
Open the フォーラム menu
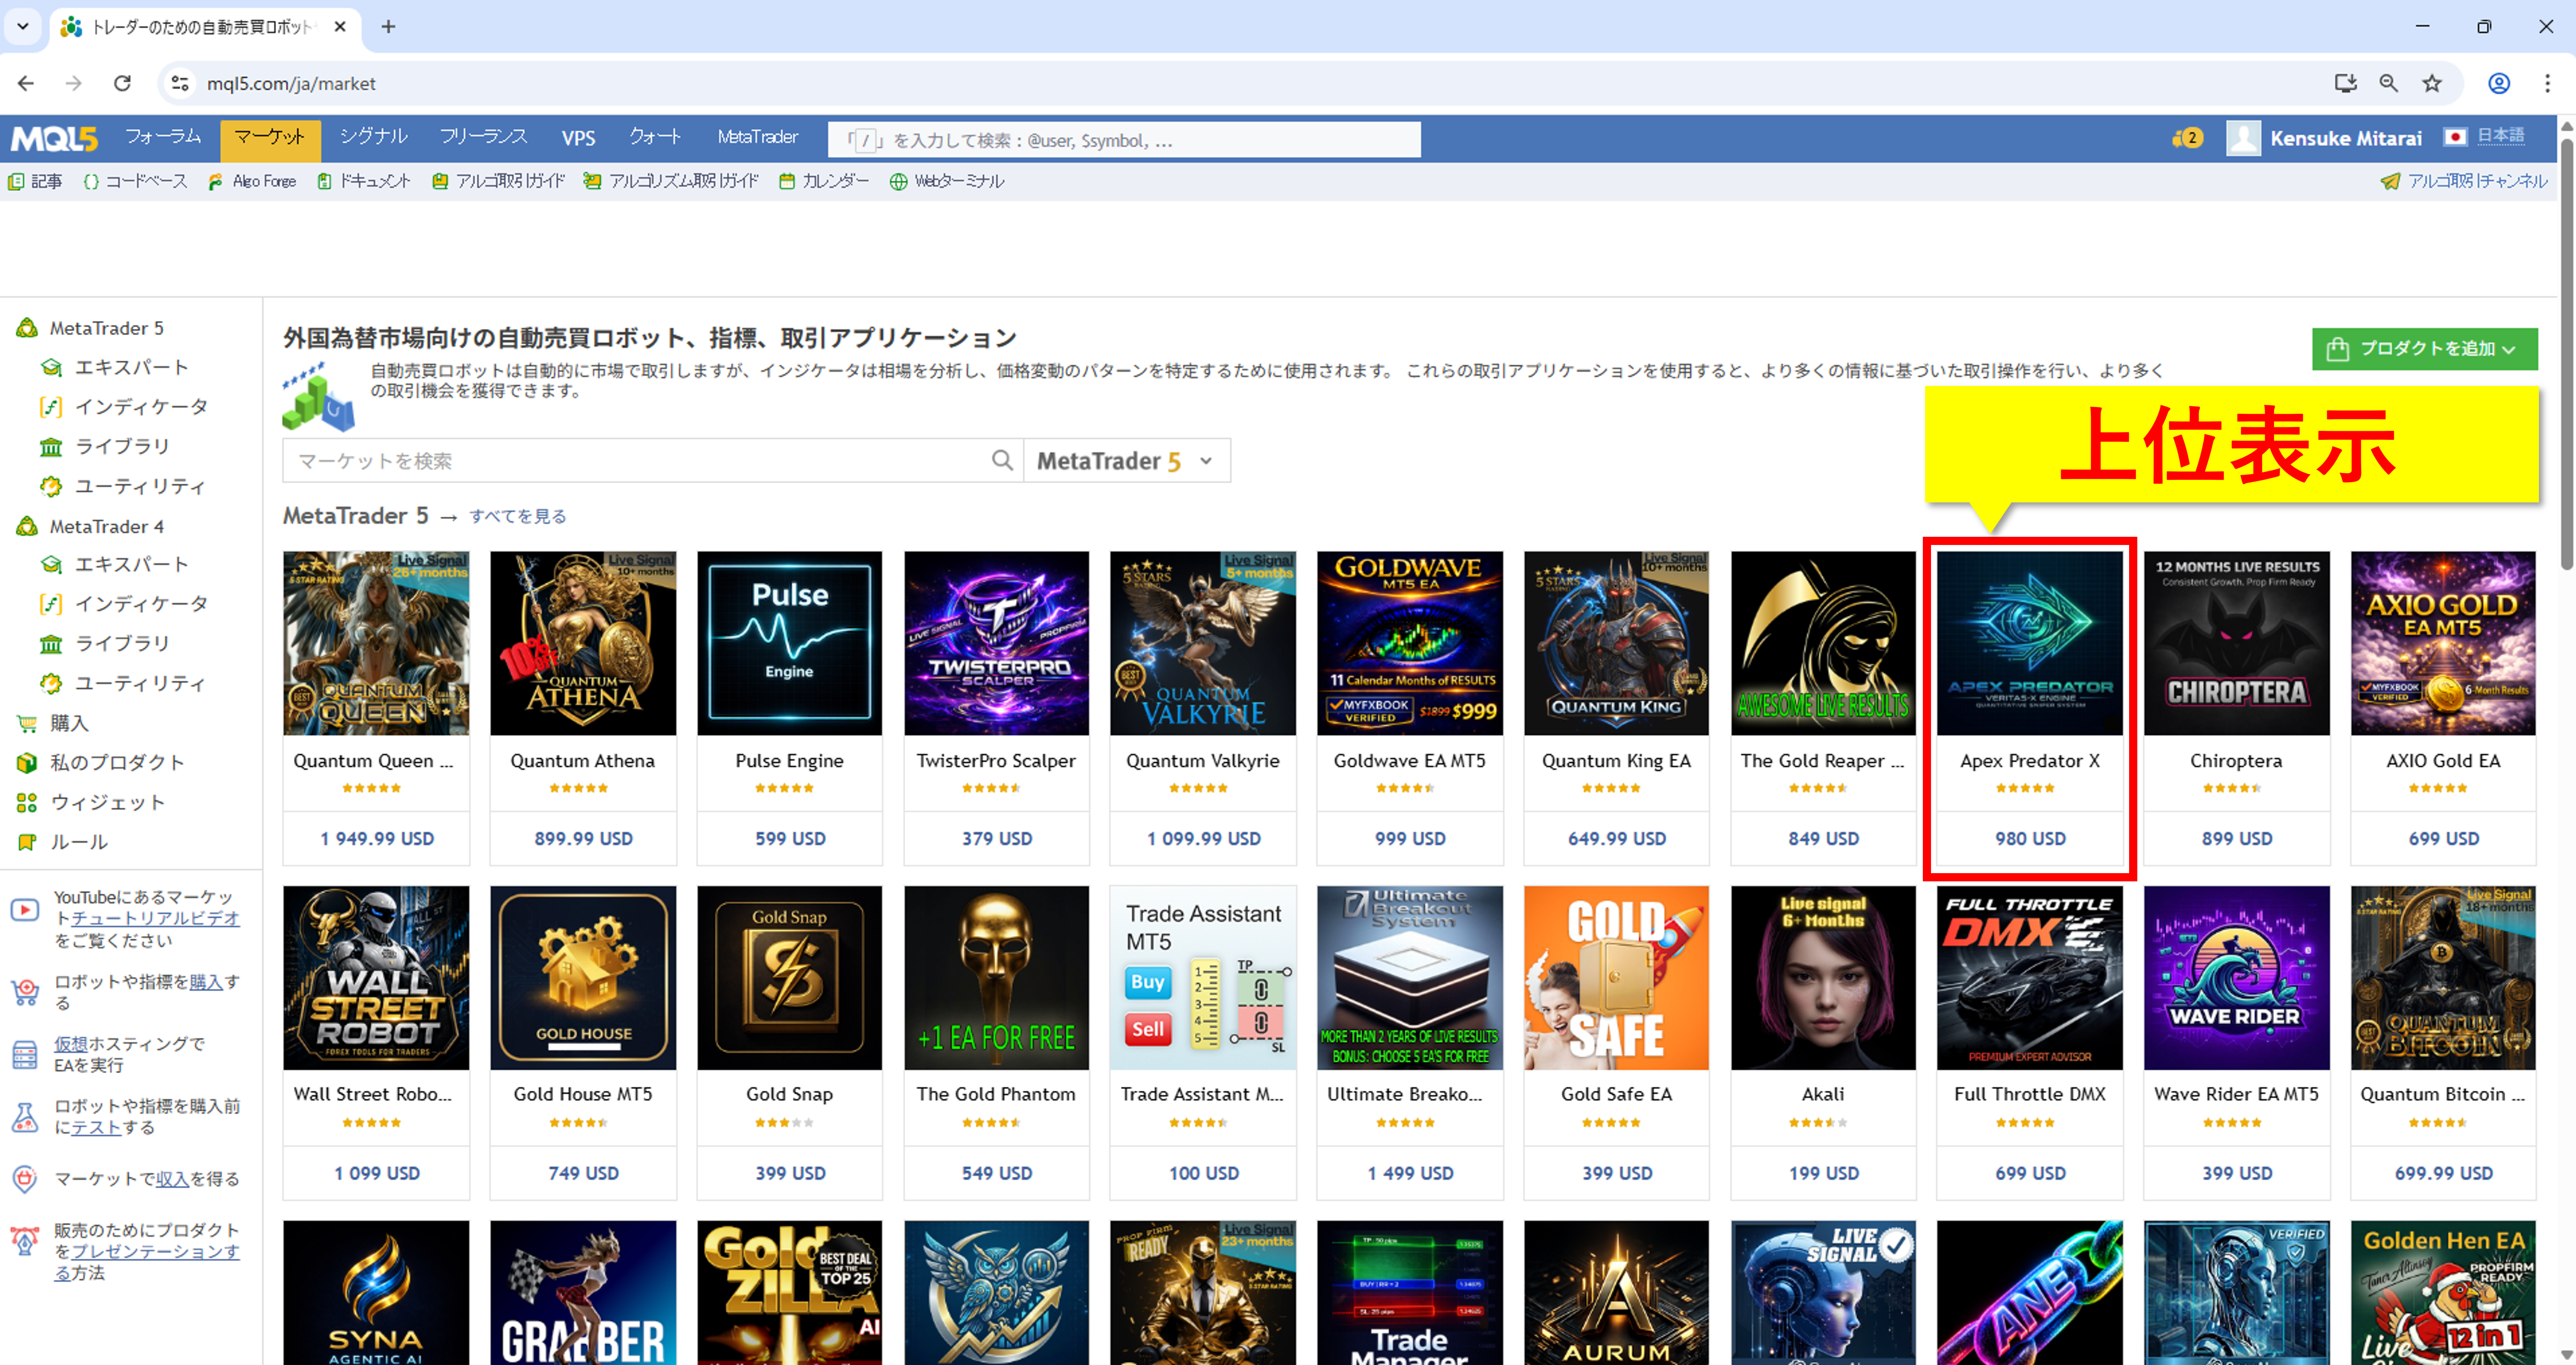coord(163,137)
